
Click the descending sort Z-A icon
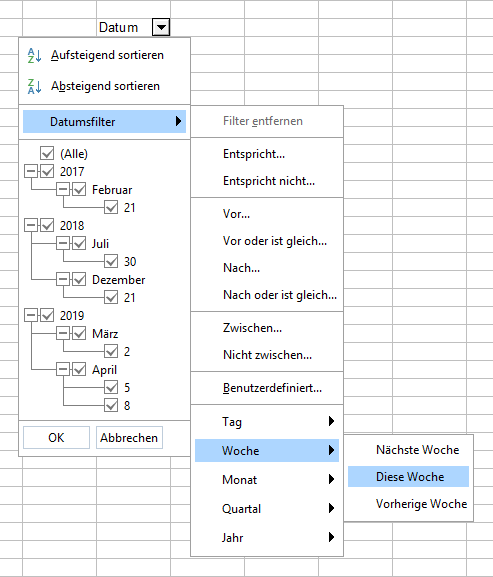pyautogui.click(x=35, y=86)
